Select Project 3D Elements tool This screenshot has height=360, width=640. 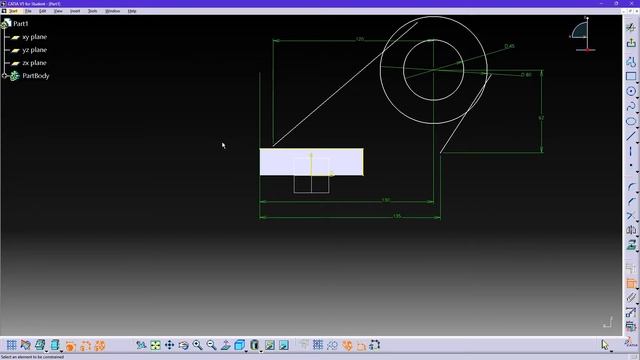631,245
